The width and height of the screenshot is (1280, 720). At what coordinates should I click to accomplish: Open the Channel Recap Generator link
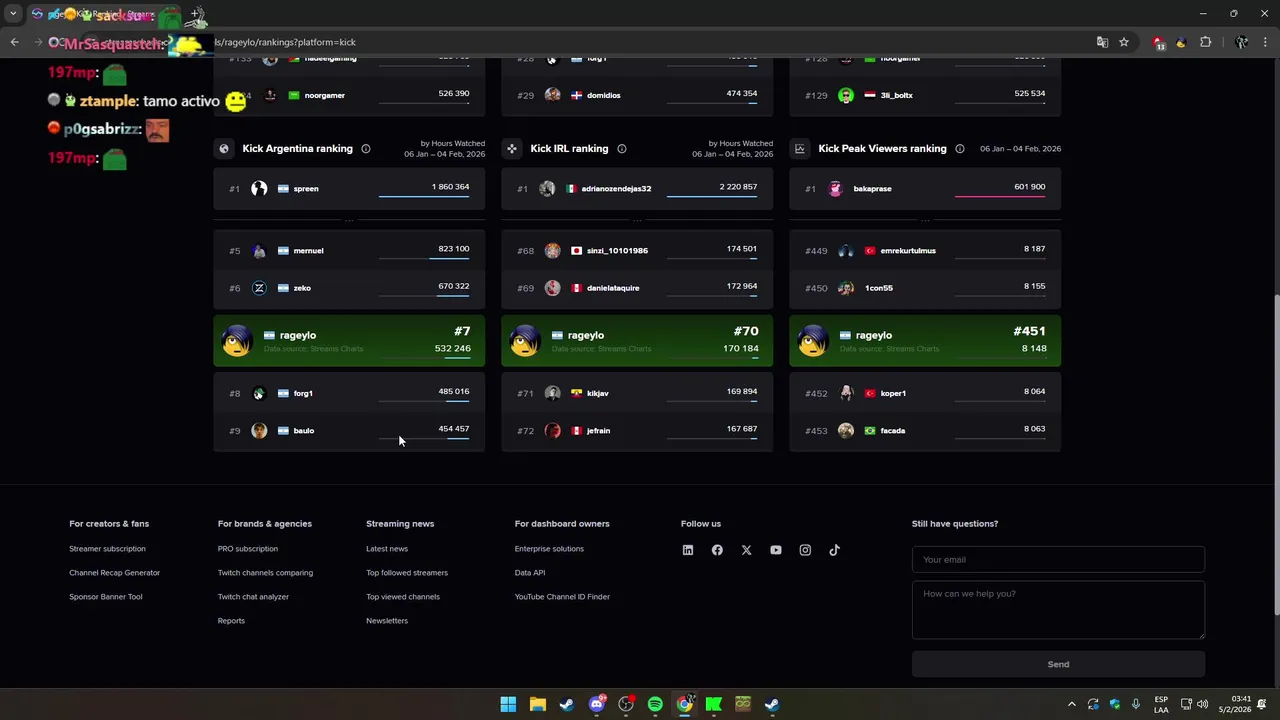pyautogui.click(x=114, y=573)
